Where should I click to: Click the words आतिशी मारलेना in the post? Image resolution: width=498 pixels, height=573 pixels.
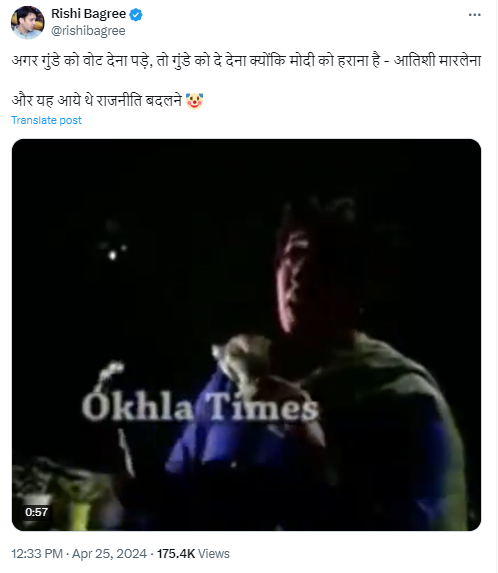tap(437, 60)
